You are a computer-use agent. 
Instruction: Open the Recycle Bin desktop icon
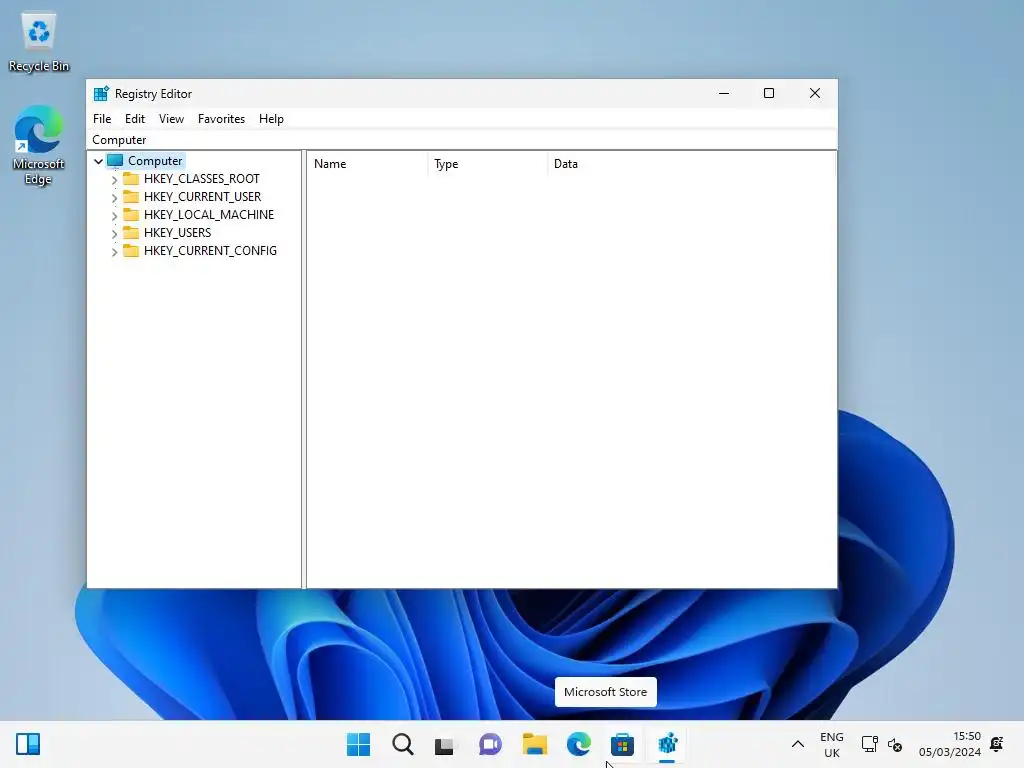coord(39,42)
